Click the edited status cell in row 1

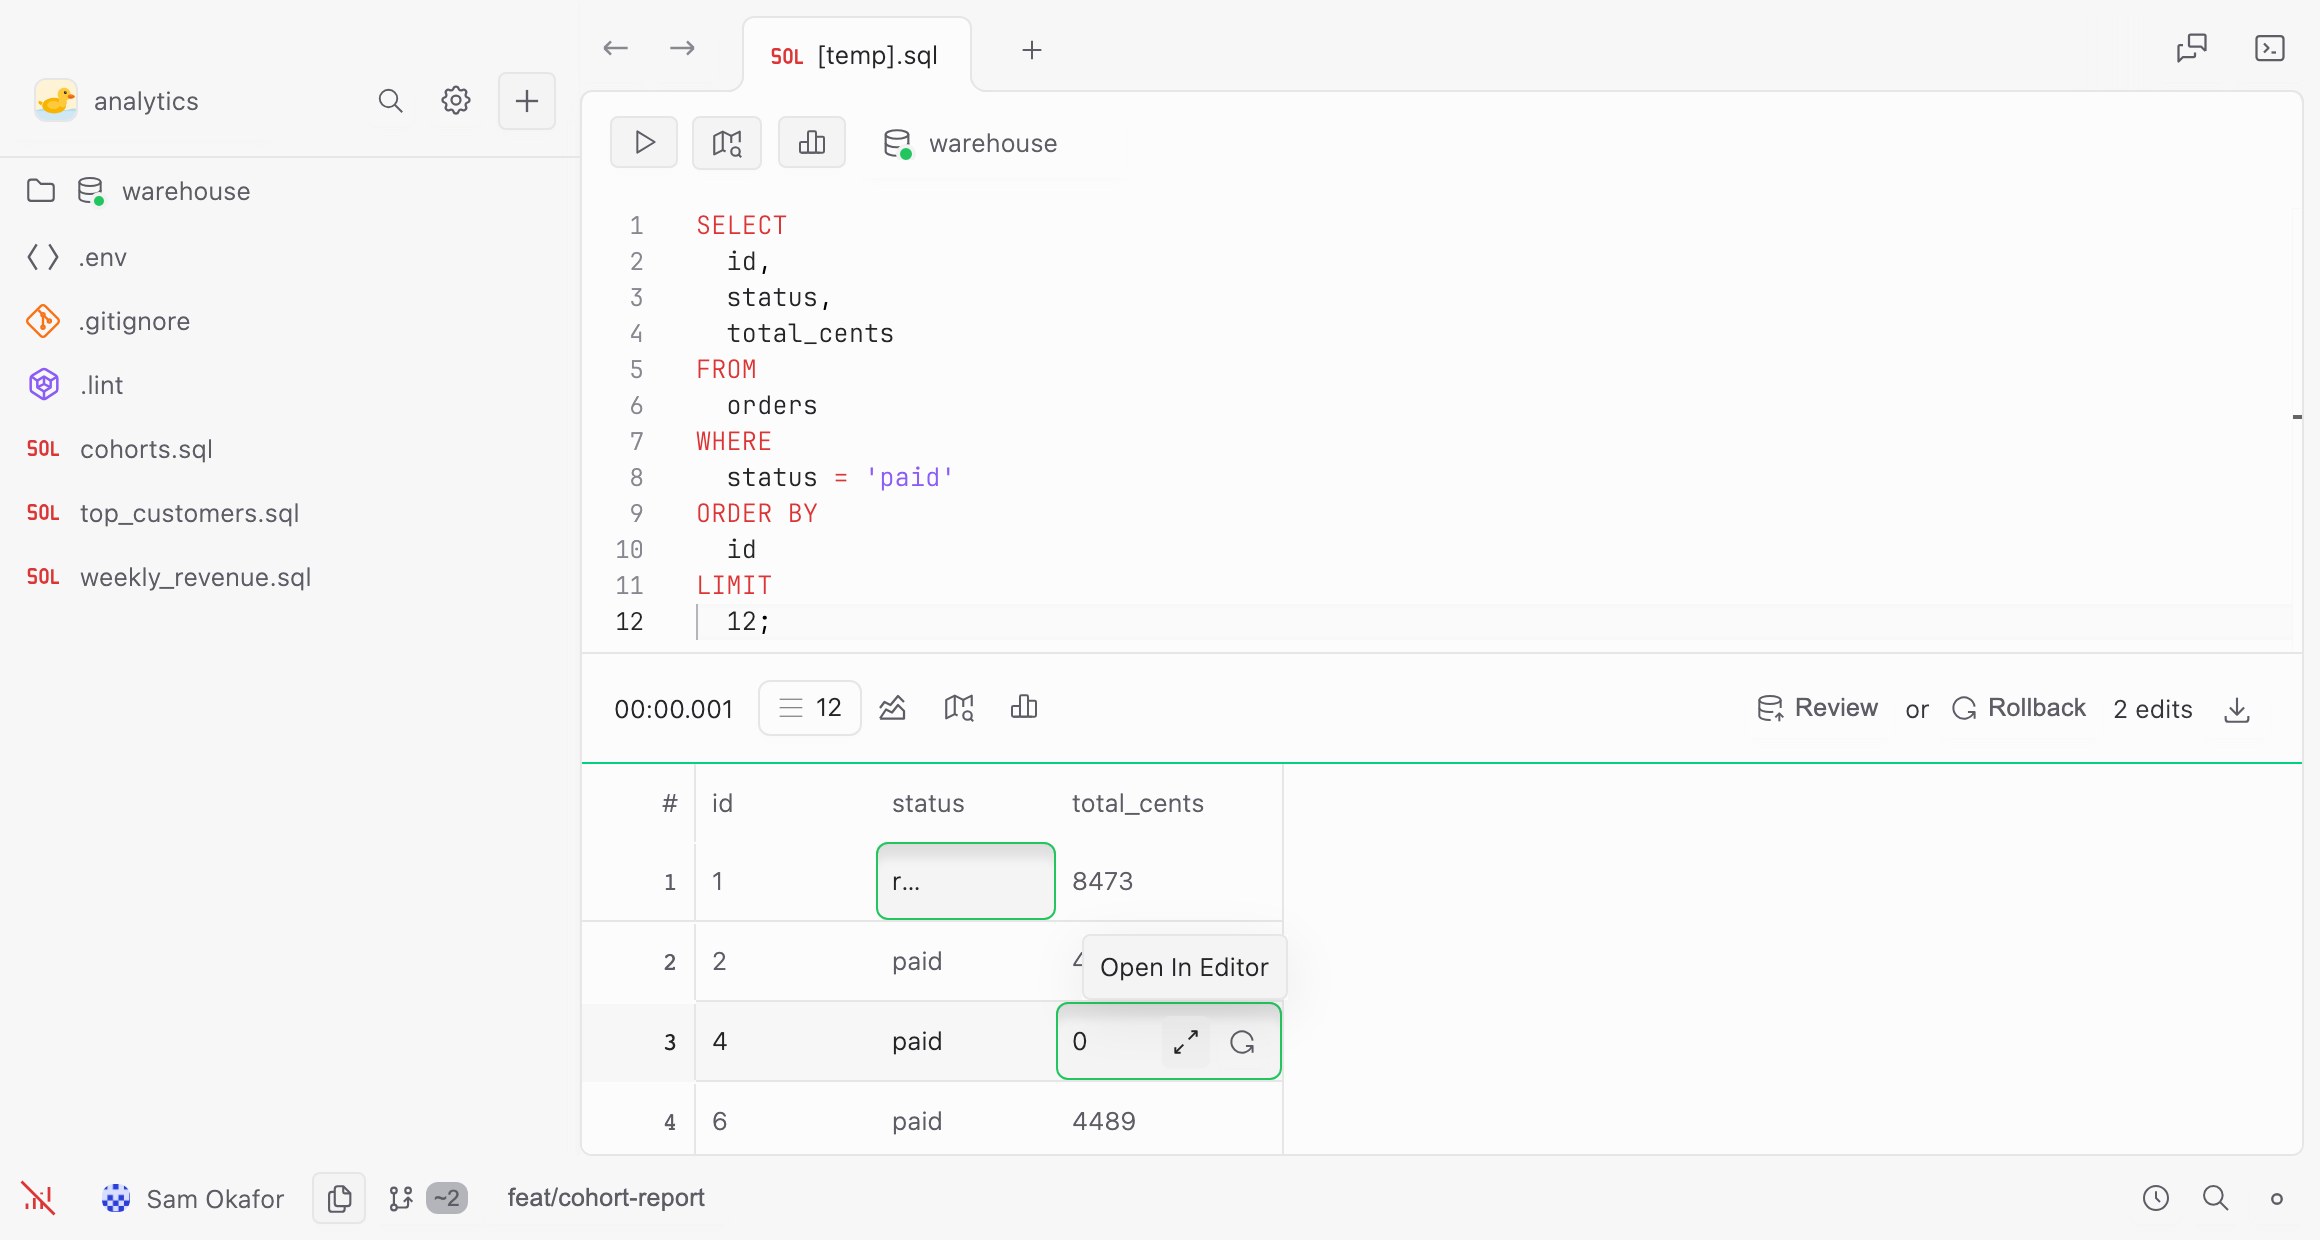pos(966,881)
